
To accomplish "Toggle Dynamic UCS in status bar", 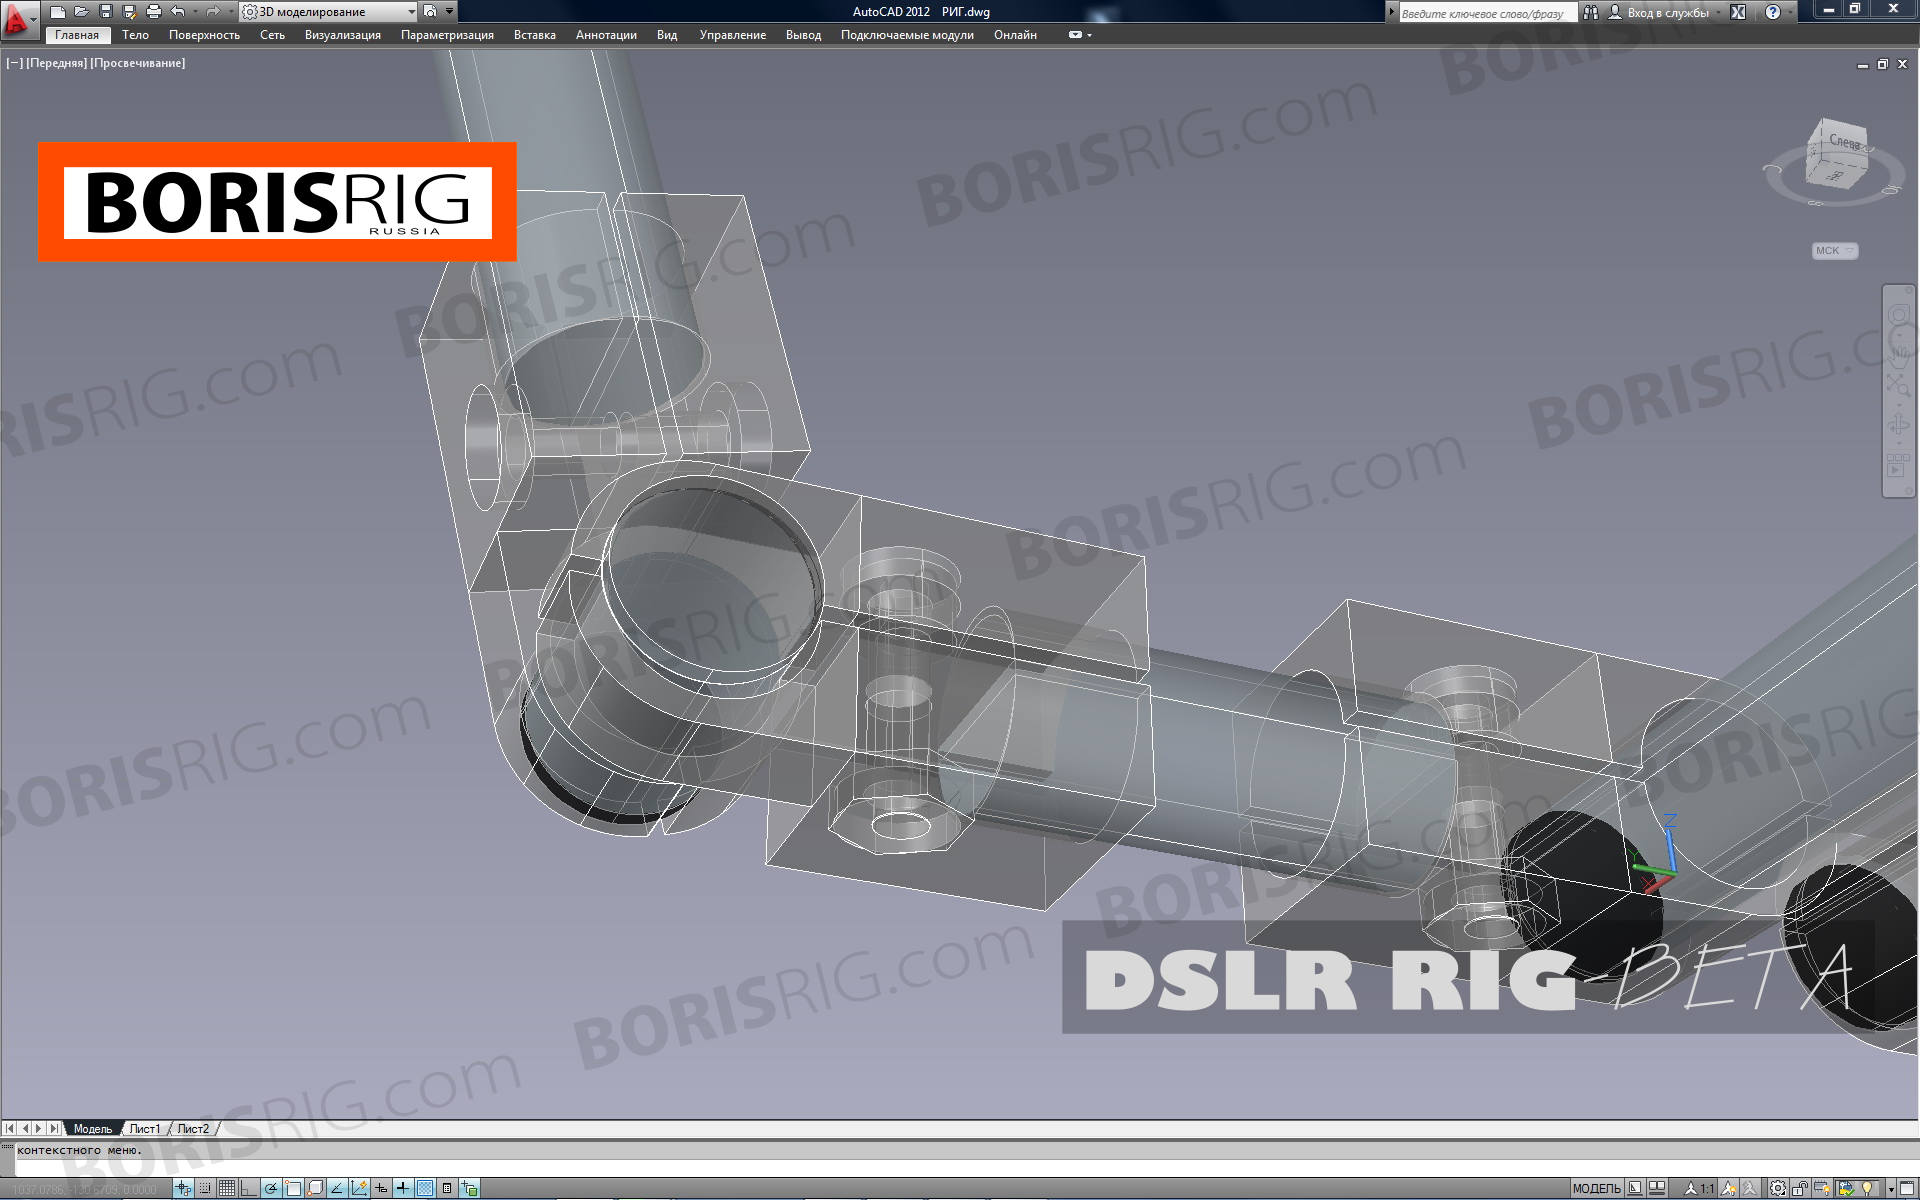I will point(359,1189).
